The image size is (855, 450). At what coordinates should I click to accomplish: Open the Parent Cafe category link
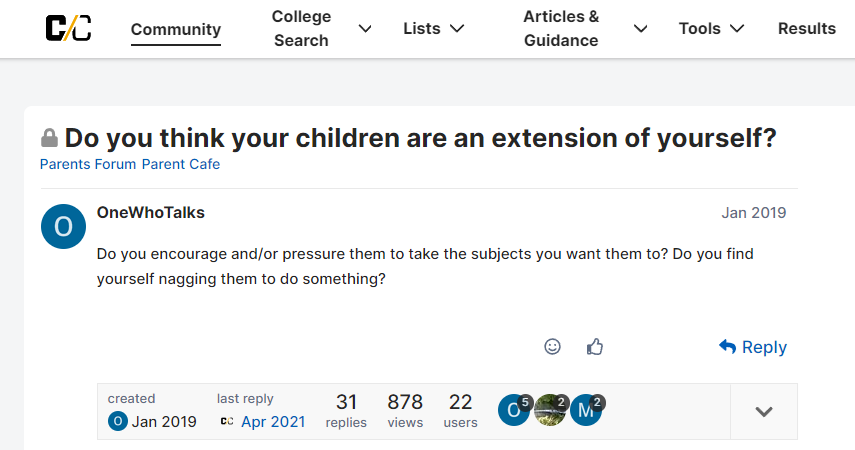pyautogui.click(x=181, y=164)
